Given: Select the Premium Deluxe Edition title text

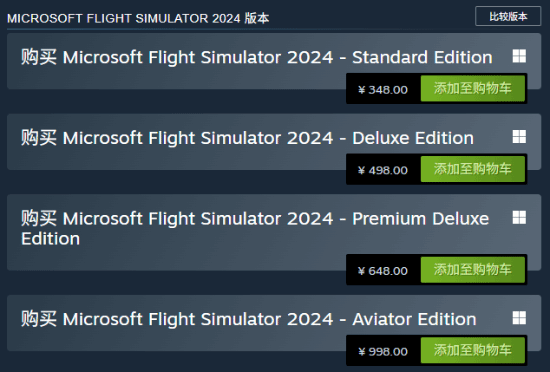Looking at the screenshot, I should (255, 228).
